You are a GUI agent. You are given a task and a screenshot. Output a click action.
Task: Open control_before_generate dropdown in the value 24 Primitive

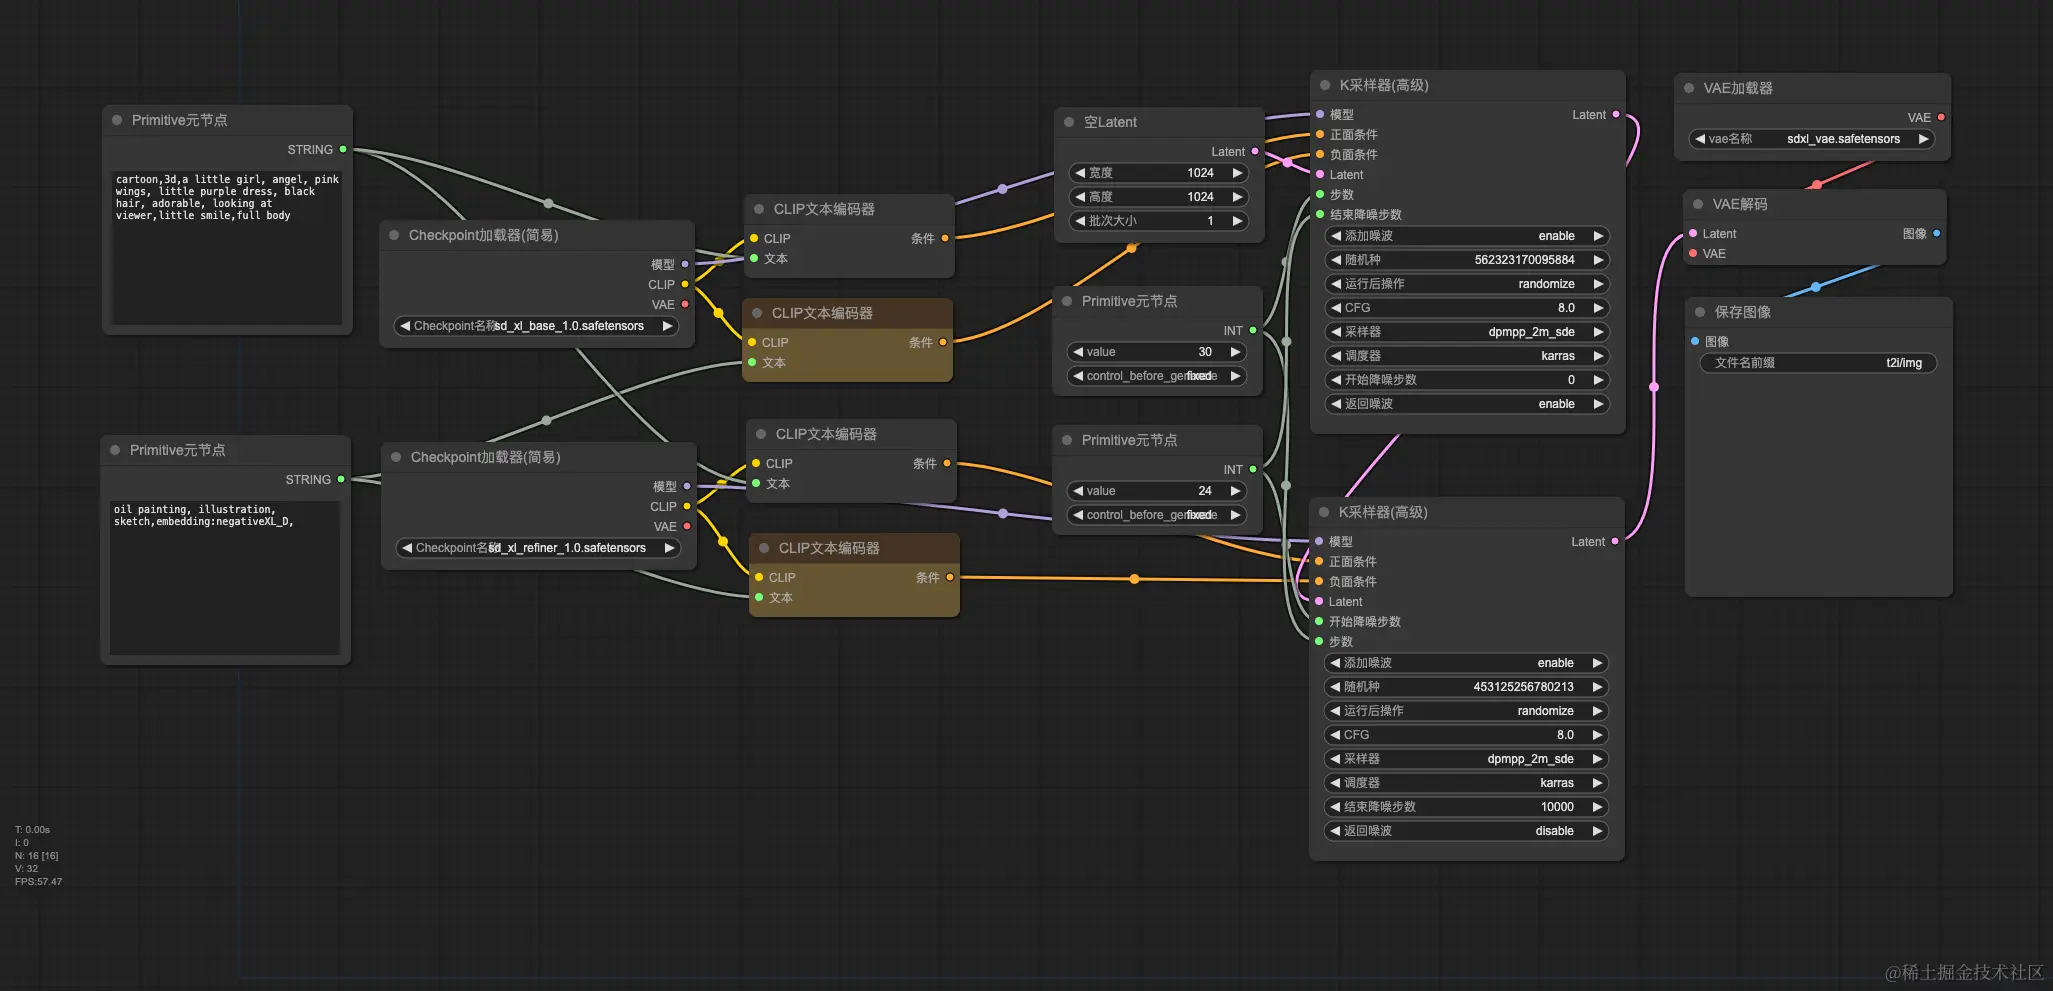1157,515
